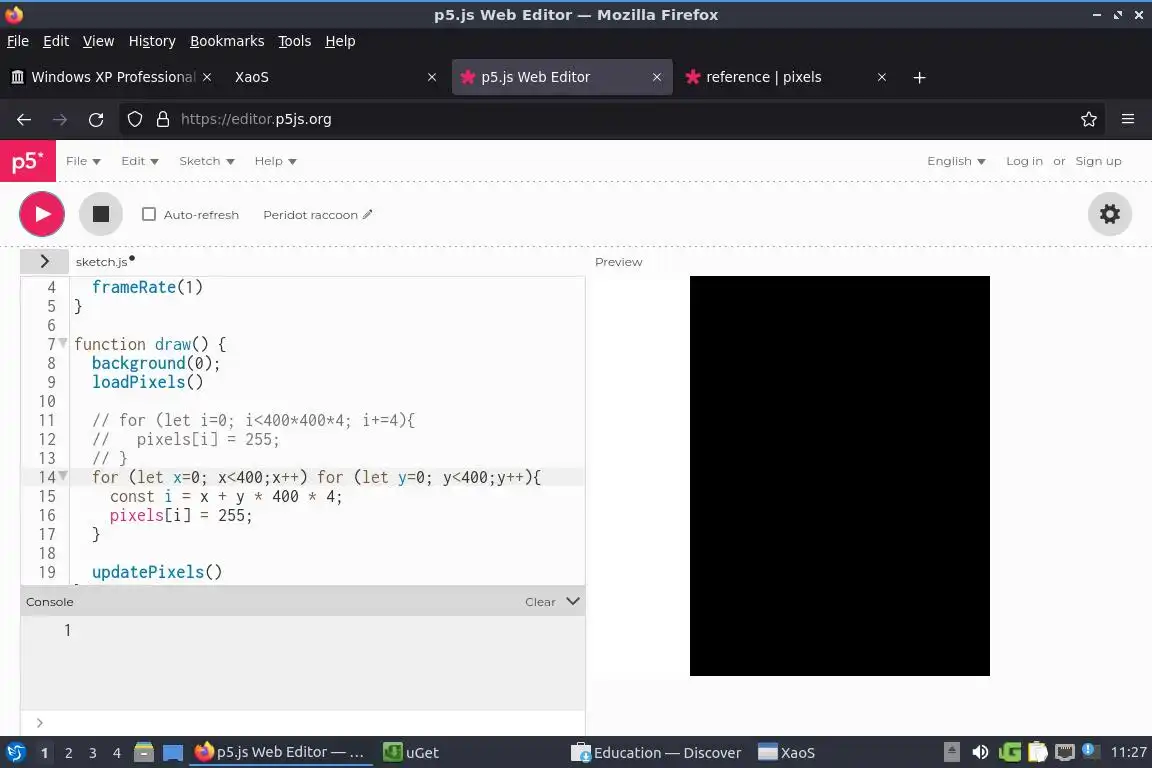Open Firefox View menu
The width and height of the screenshot is (1152, 768).
point(98,41)
